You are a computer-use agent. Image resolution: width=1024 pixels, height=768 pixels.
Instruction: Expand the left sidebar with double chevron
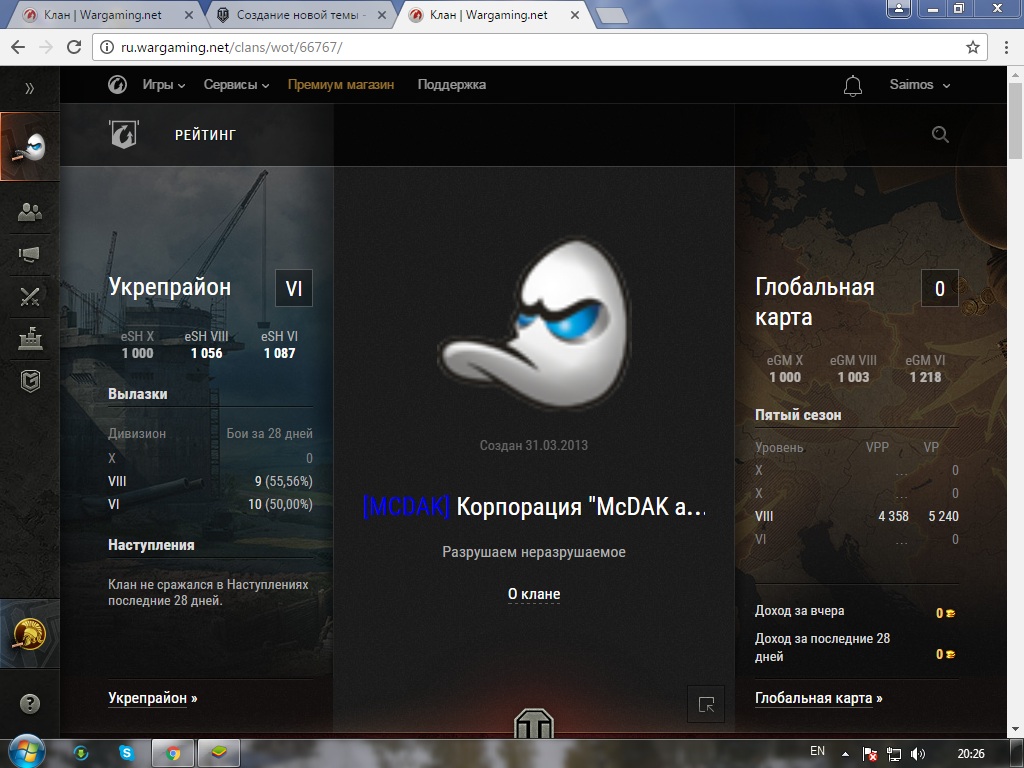coord(29,88)
